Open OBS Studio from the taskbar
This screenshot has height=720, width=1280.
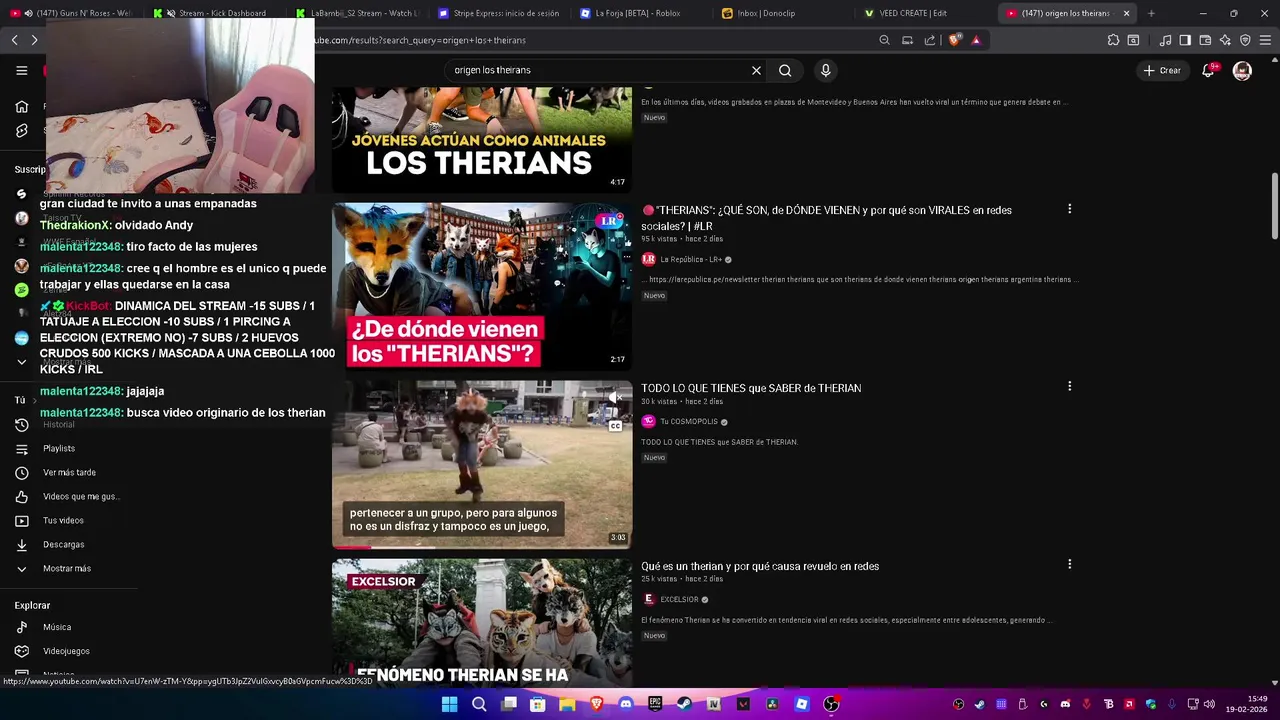point(831,704)
